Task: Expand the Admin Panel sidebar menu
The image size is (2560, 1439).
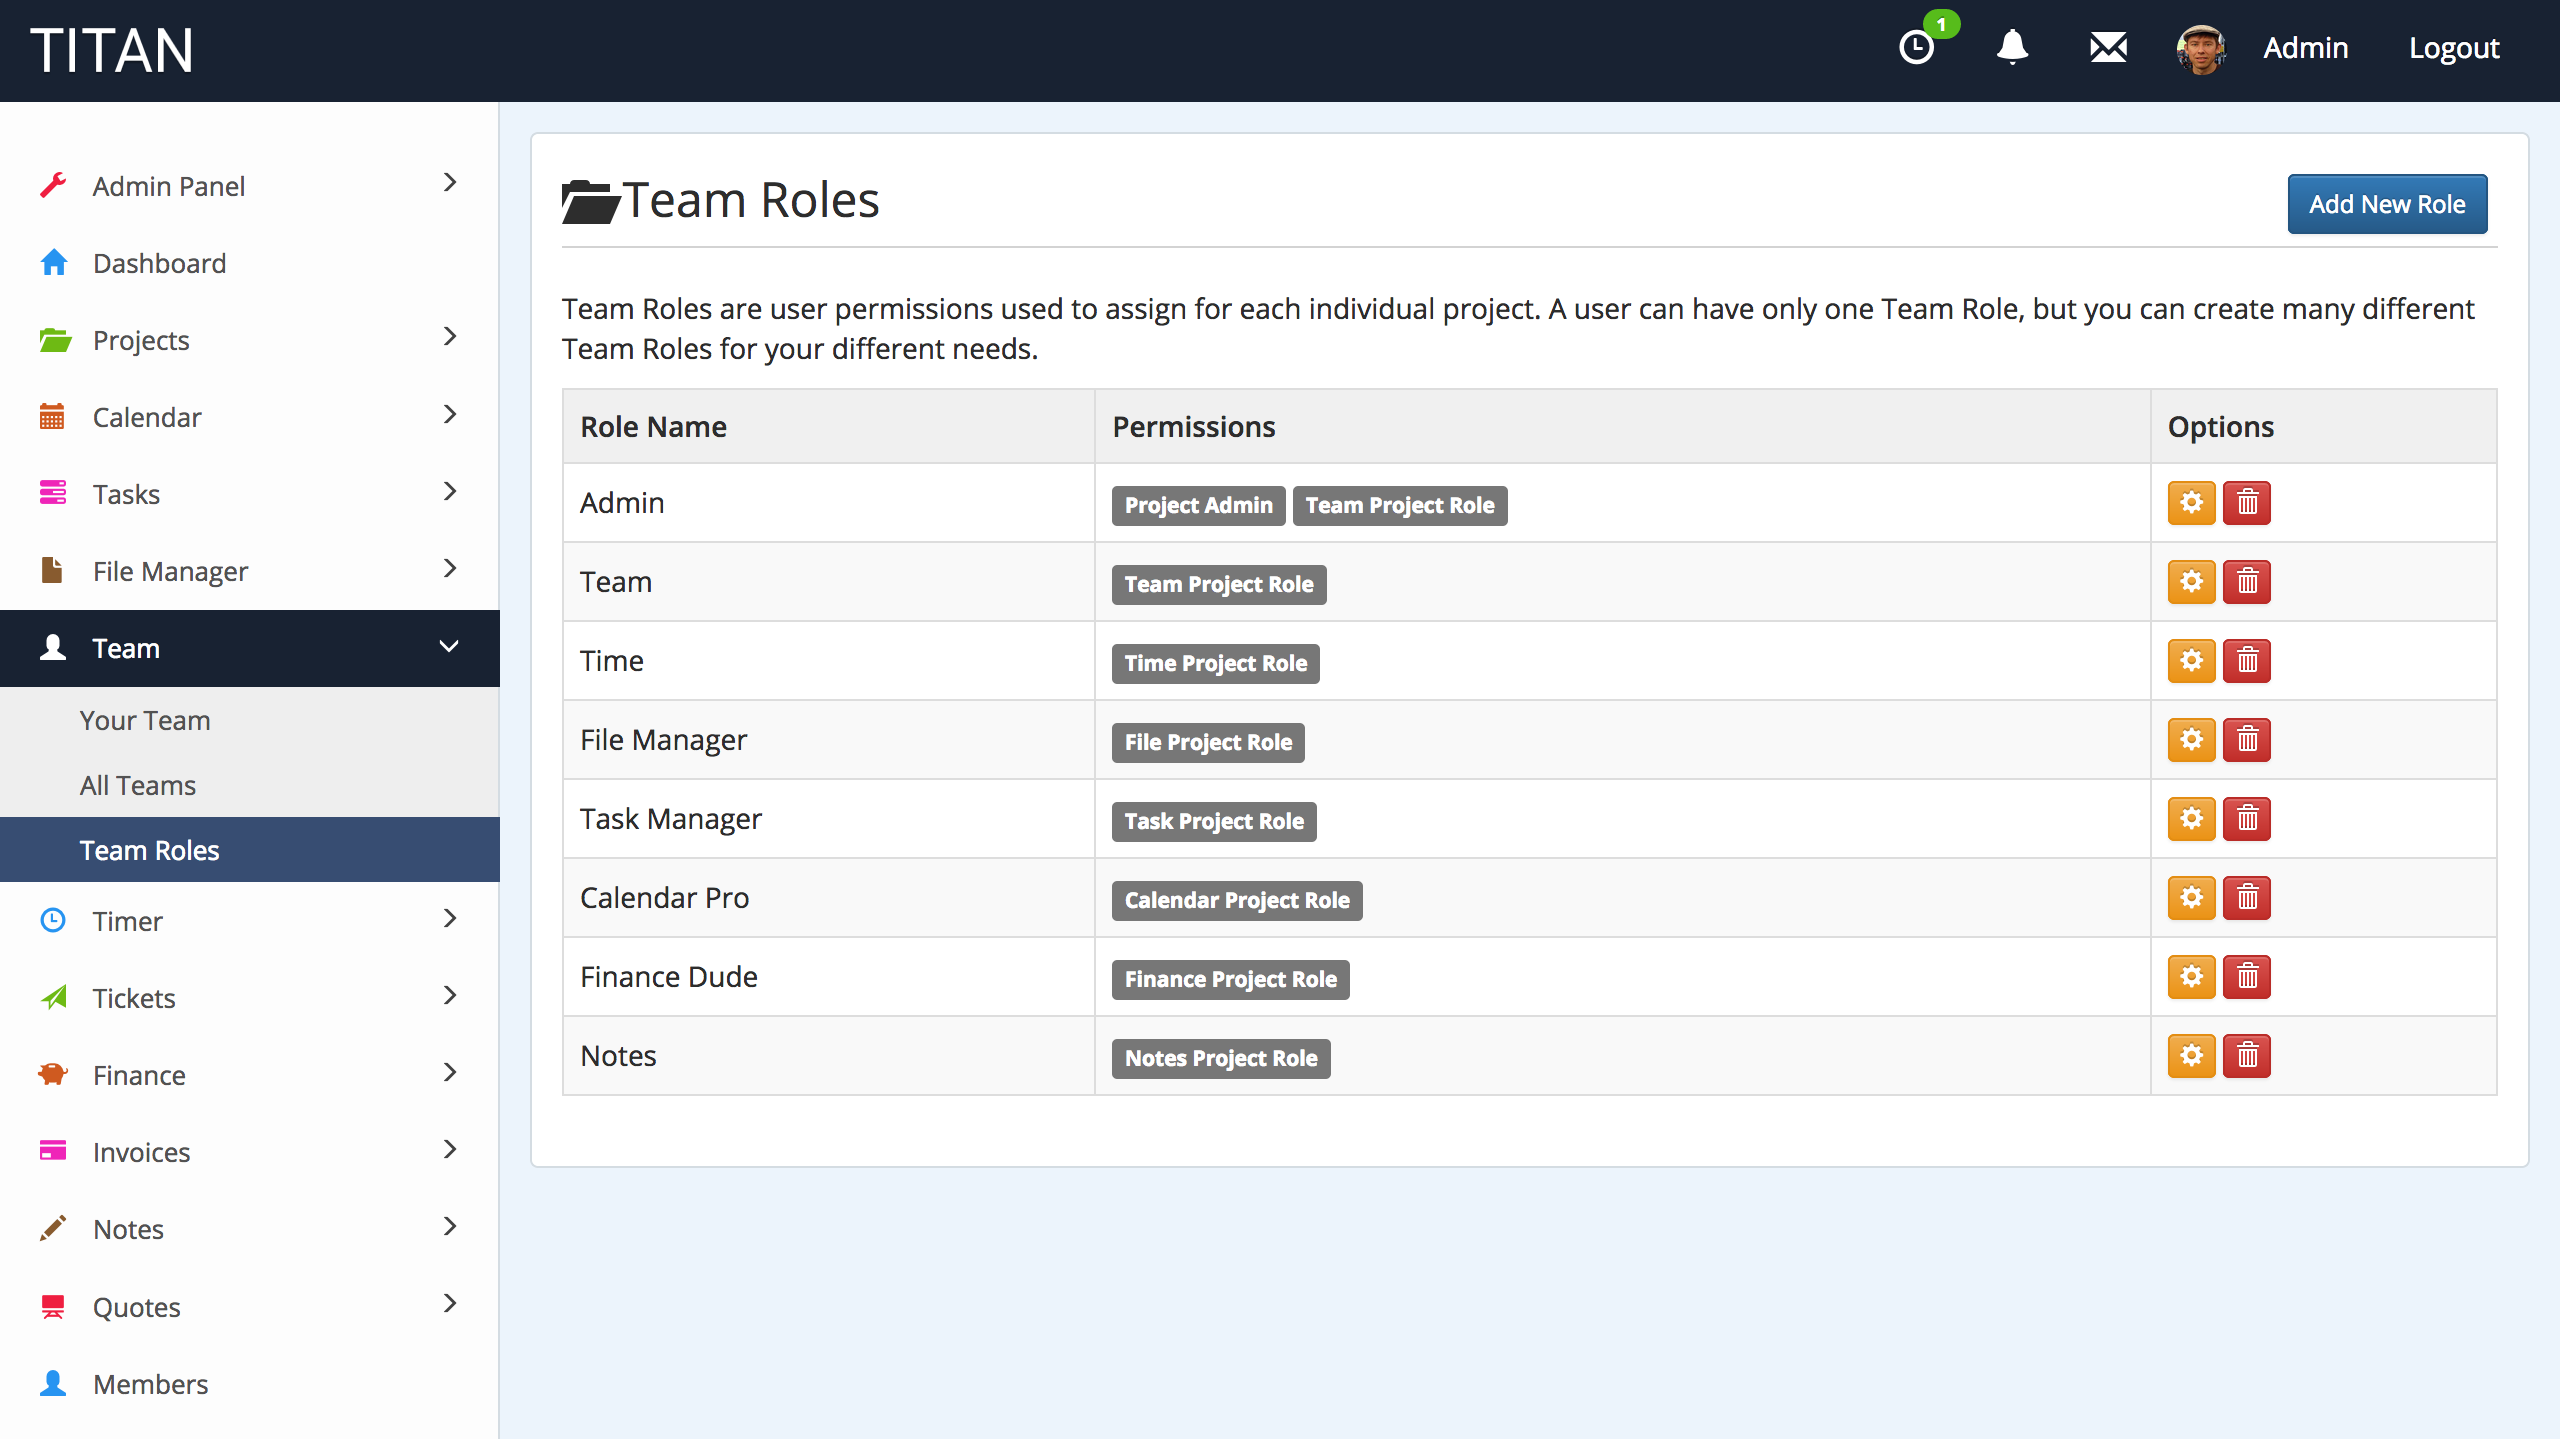Action: click(x=449, y=184)
